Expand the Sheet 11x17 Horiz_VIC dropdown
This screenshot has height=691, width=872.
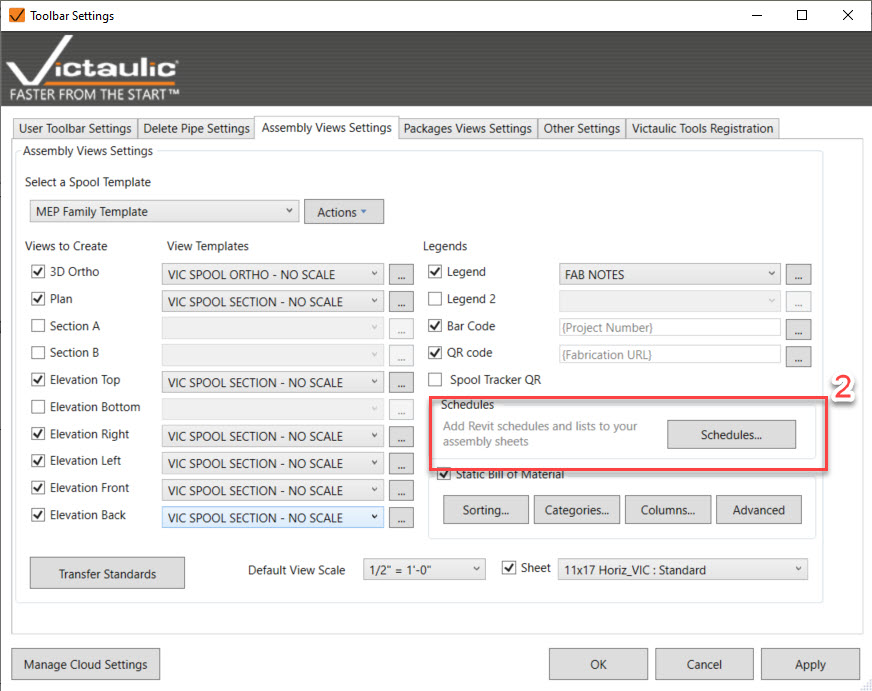pyautogui.click(x=682, y=570)
